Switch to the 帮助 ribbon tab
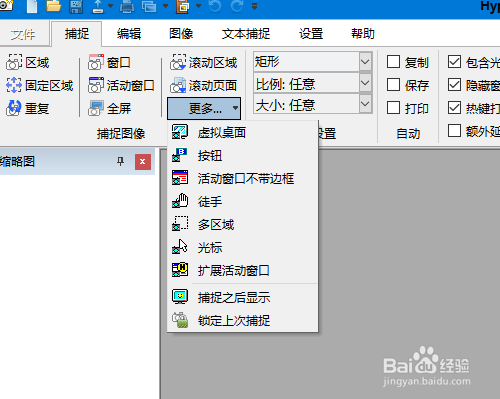This screenshot has width=500, height=399. pos(363,34)
